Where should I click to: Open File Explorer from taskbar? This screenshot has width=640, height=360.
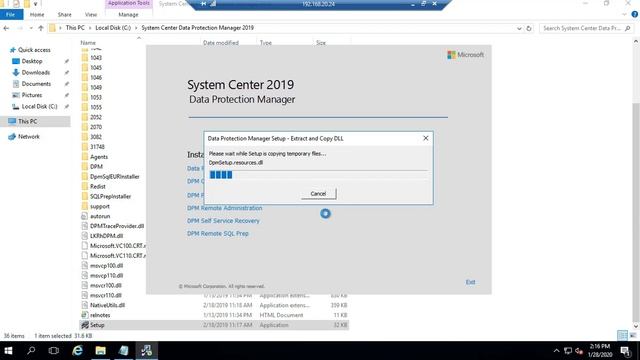point(100,351)
